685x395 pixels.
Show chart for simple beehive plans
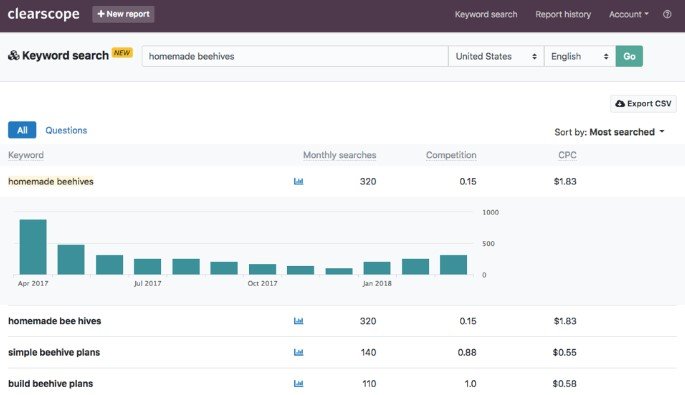point(298,353)
